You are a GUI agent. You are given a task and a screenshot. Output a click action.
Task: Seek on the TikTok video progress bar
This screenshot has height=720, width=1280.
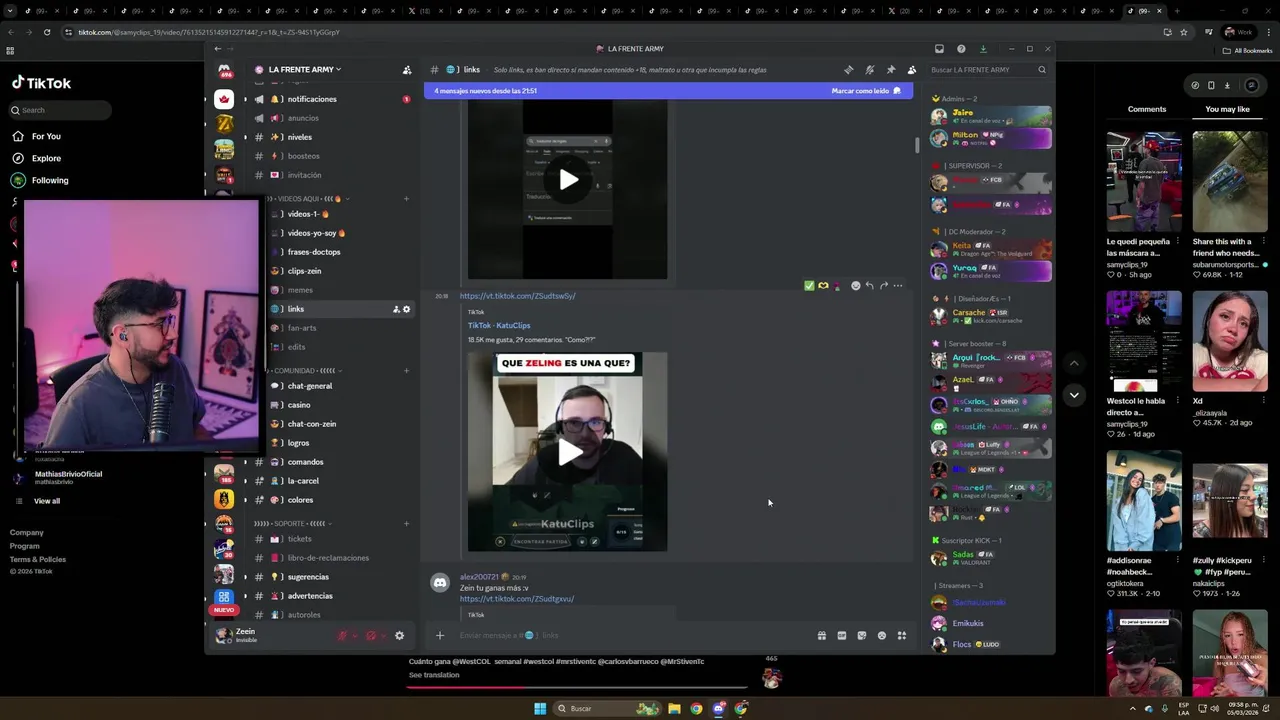(577, 687)
